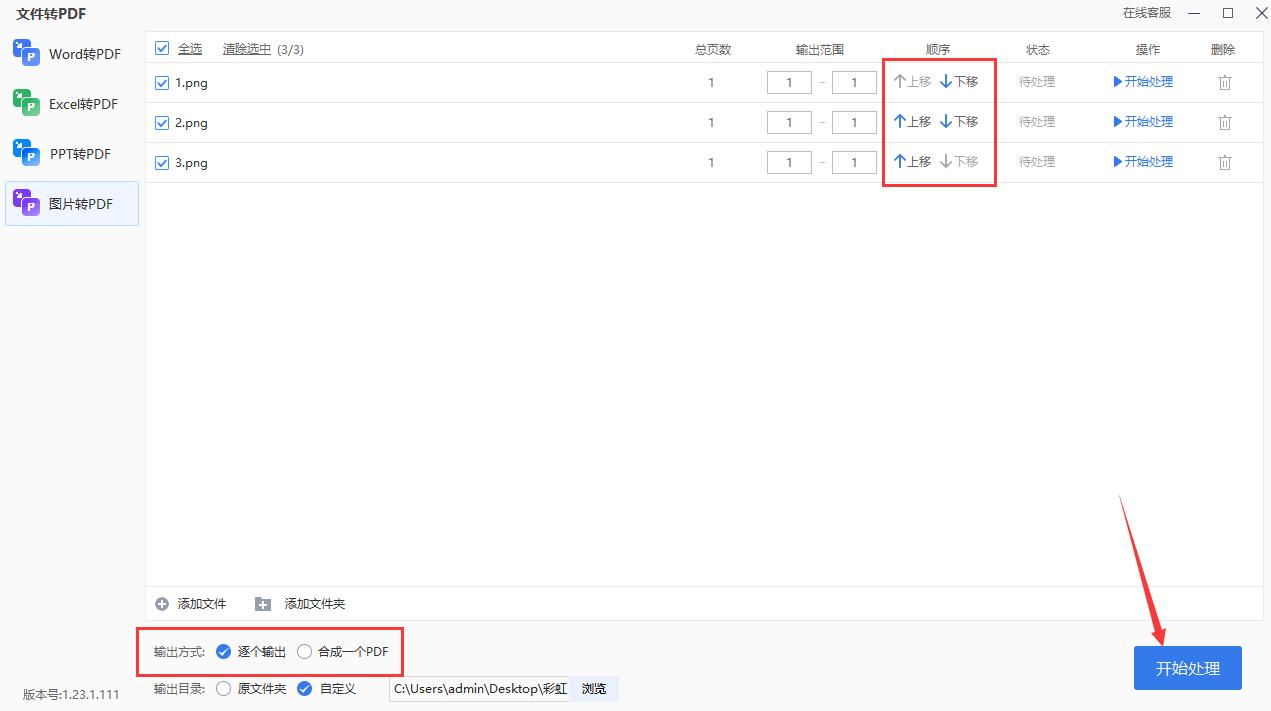Click the output range field of 2.png
This screenshot has width=1271, height=711.
point(789,122)
